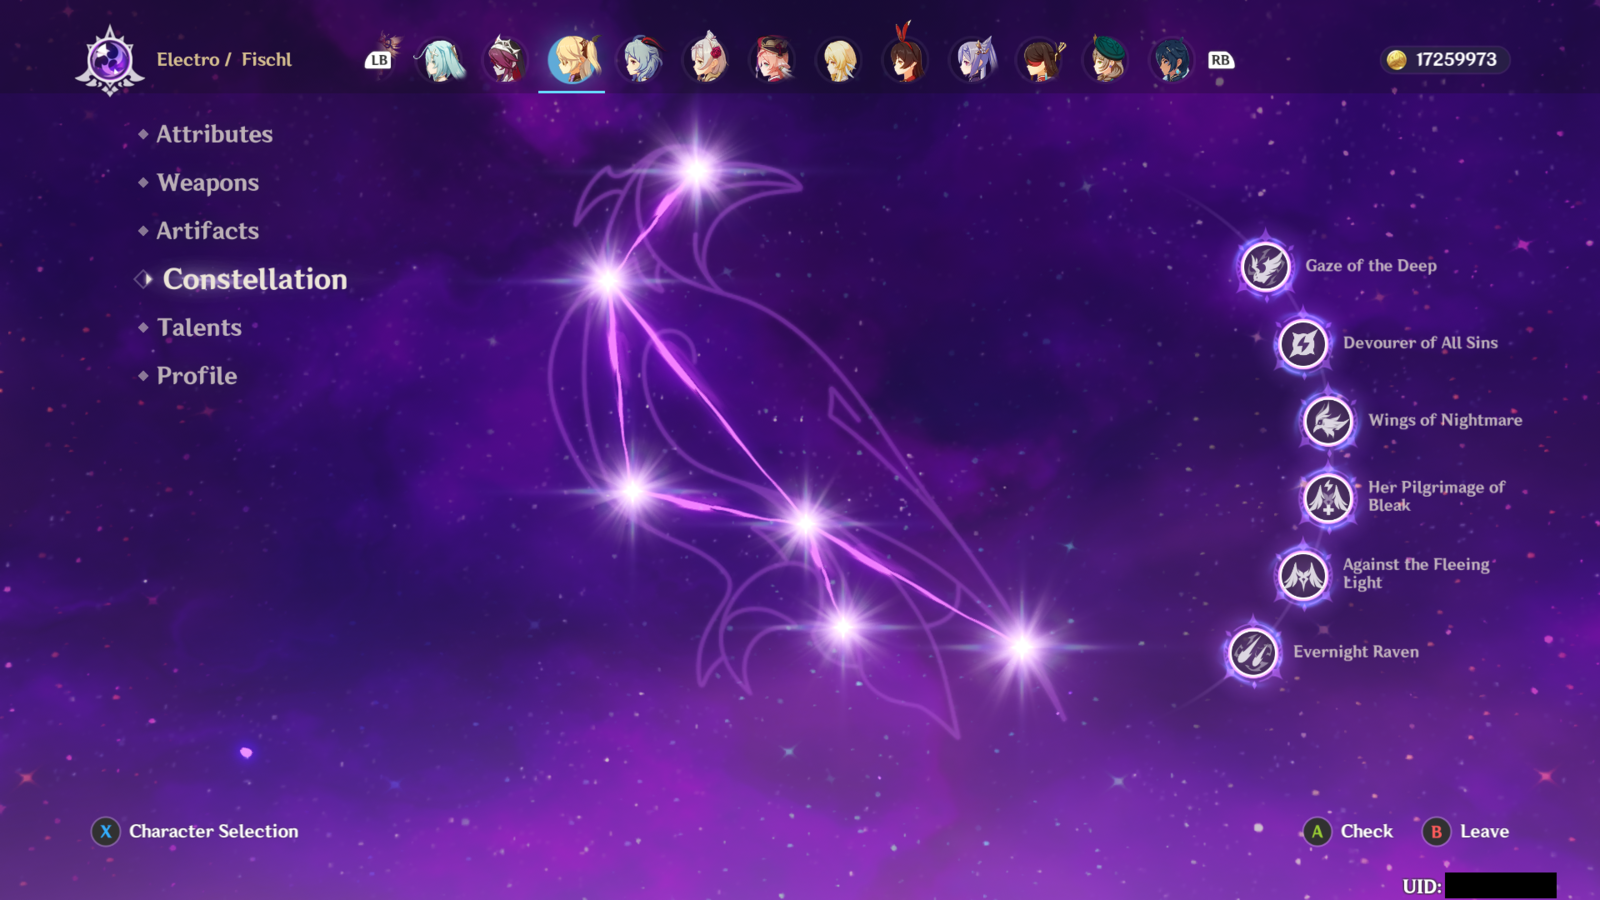Open Against the Fleeing Light constellation icon
The width and height of the screenshot is (1600, 900).
coord(1303,575)
